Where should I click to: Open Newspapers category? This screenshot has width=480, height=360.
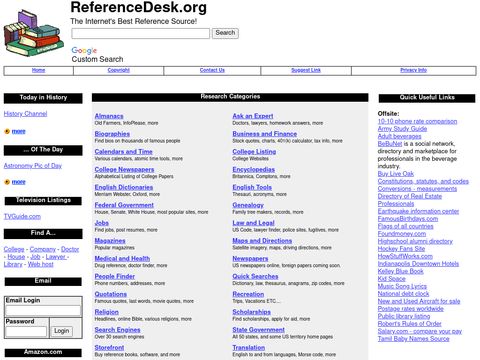click(250, 258)
